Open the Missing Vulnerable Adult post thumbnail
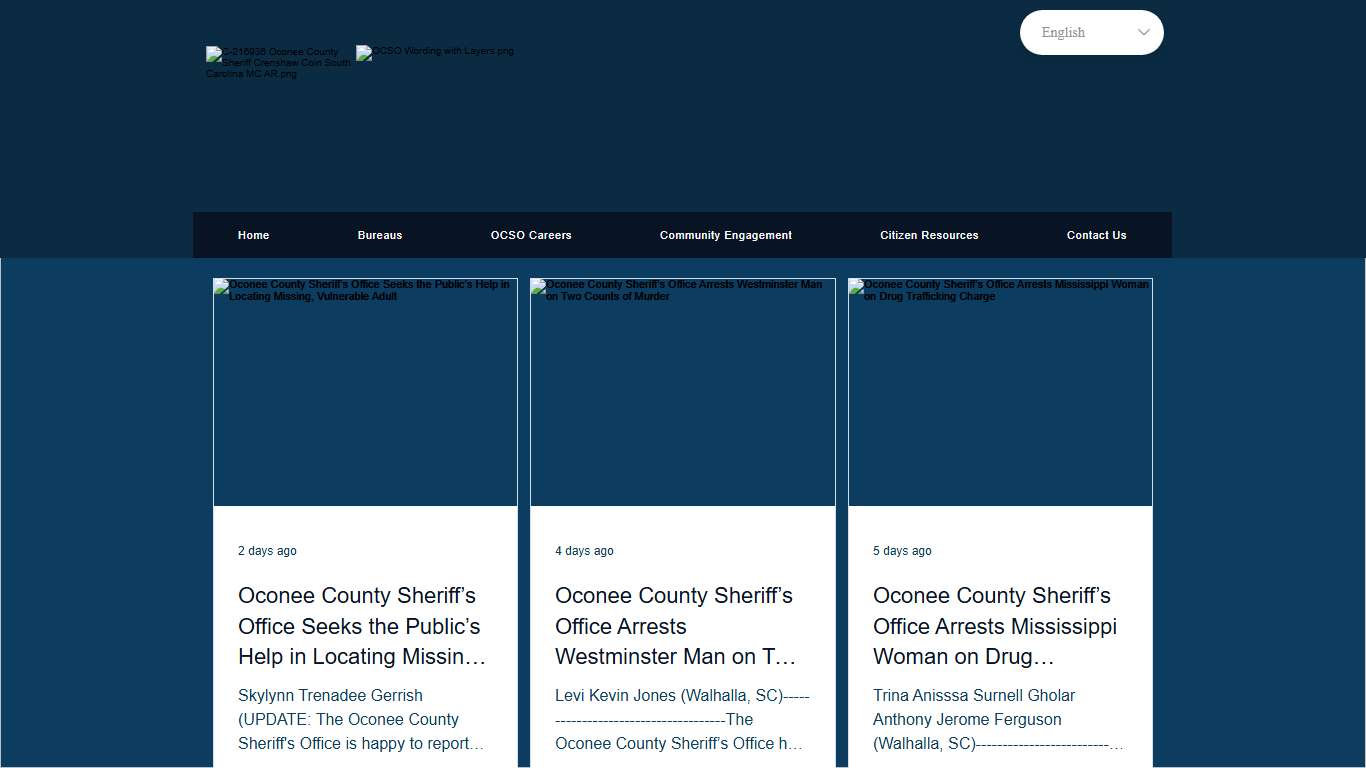1366x768 pixels. coord(365,392)
